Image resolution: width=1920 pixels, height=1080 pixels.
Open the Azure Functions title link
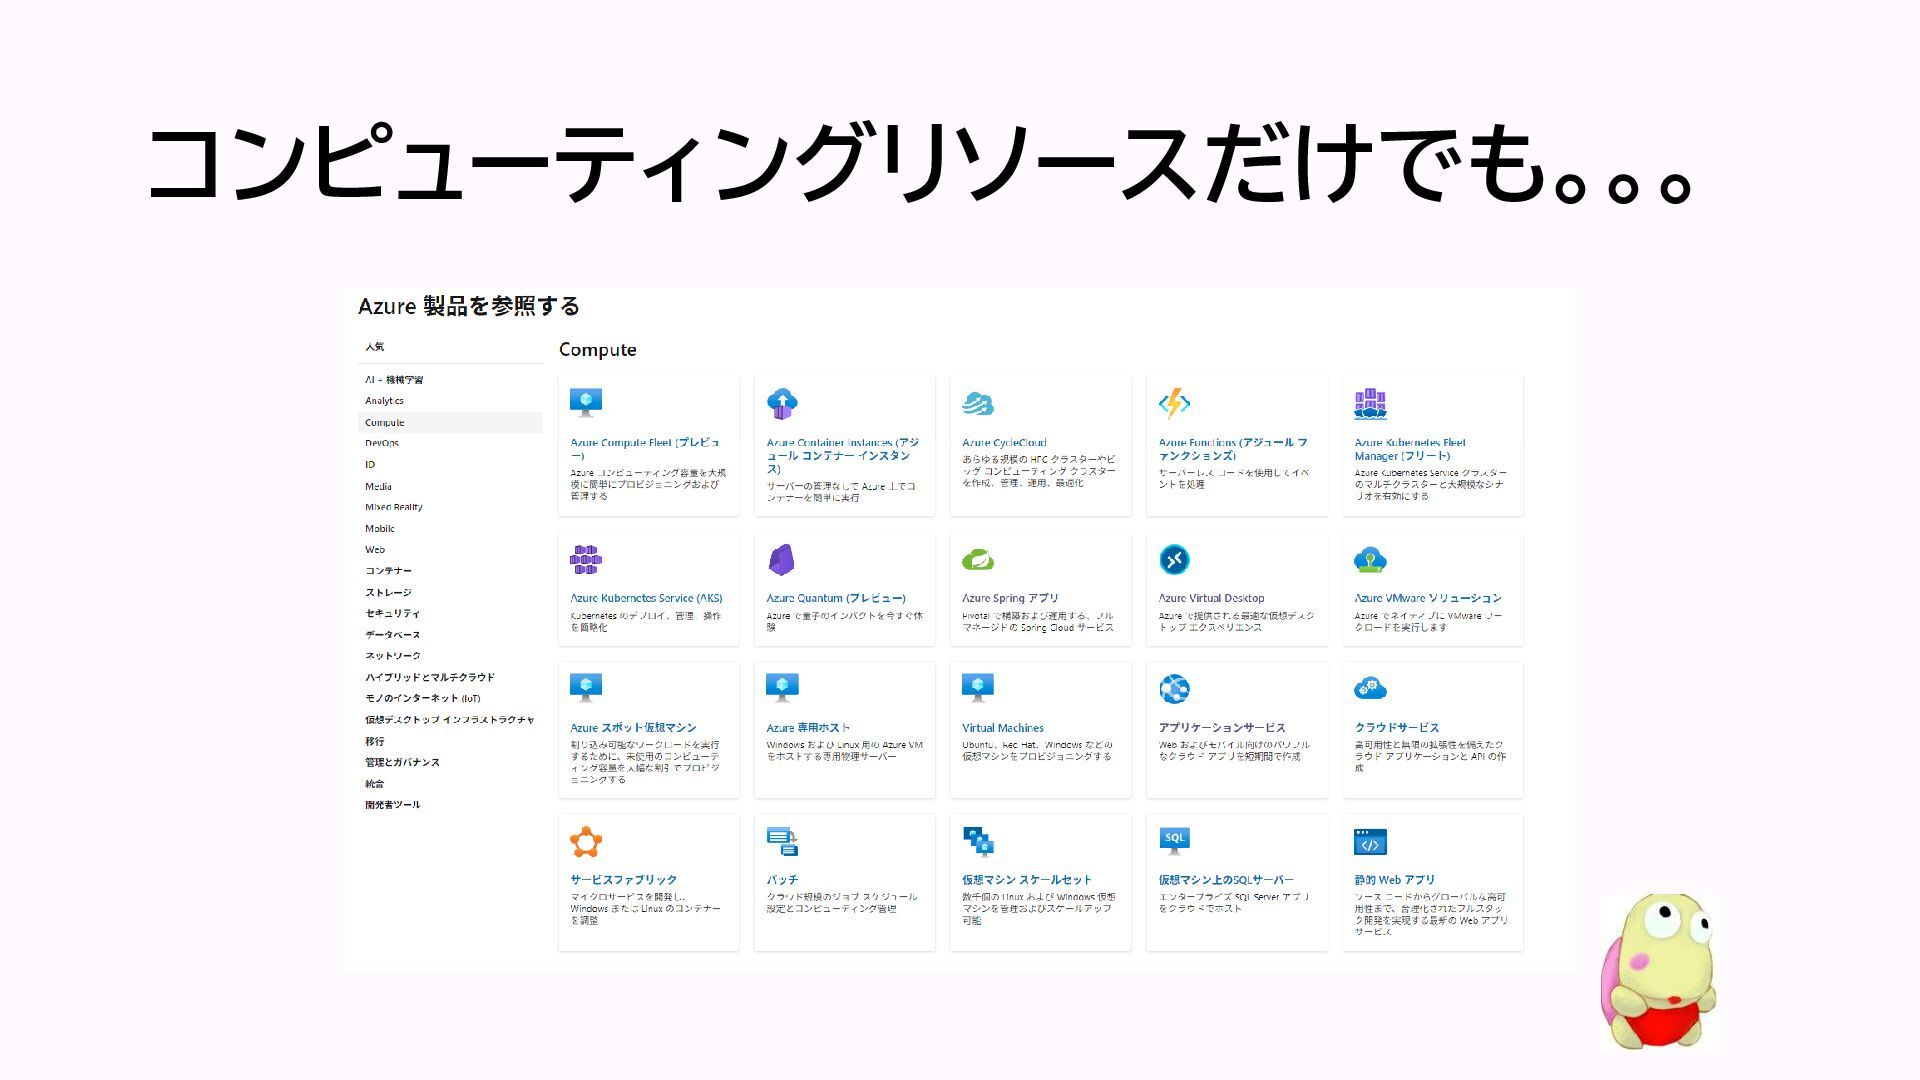1233,449
